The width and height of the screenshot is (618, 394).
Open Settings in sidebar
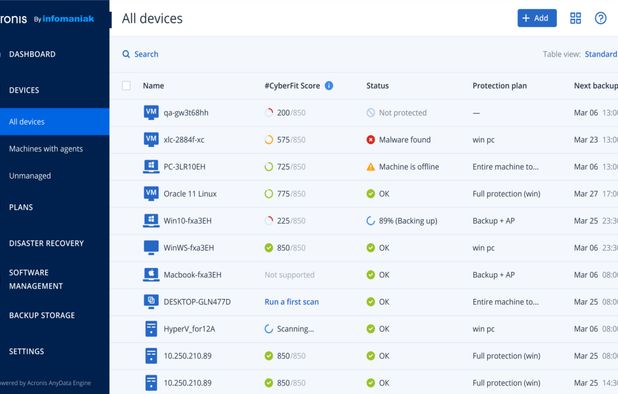(x=26, y=351)
